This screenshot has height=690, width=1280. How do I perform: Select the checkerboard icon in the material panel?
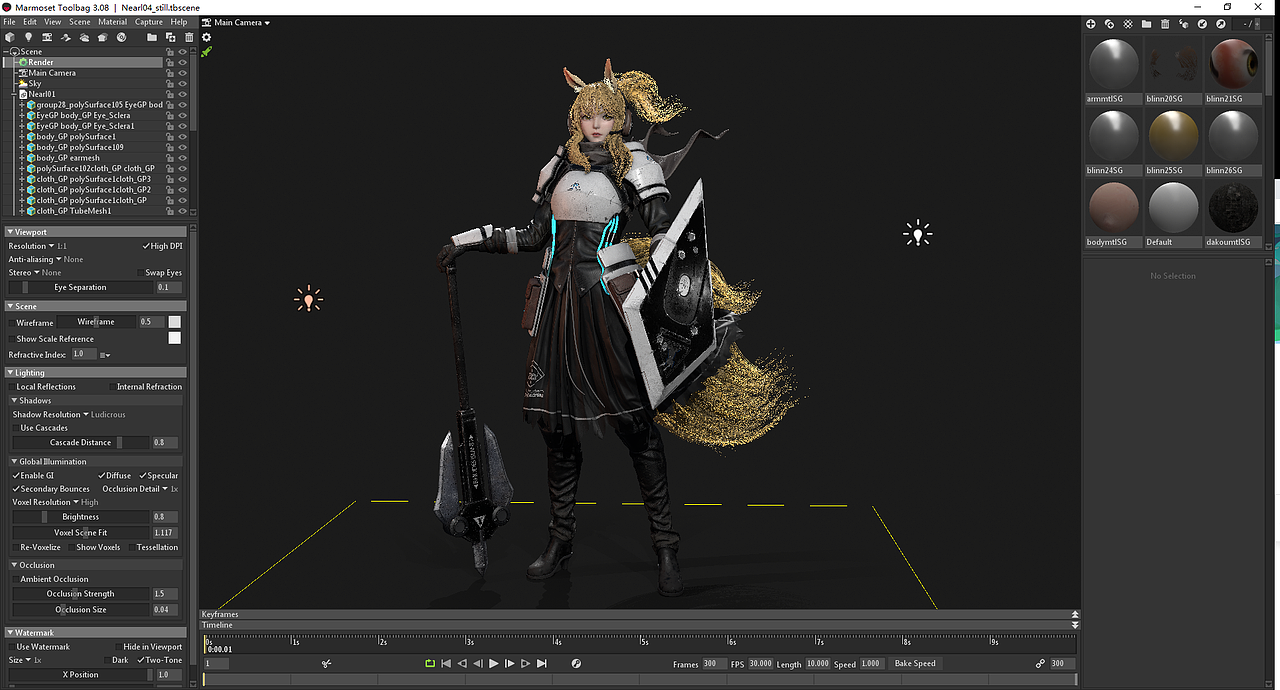click(1128, 24)
